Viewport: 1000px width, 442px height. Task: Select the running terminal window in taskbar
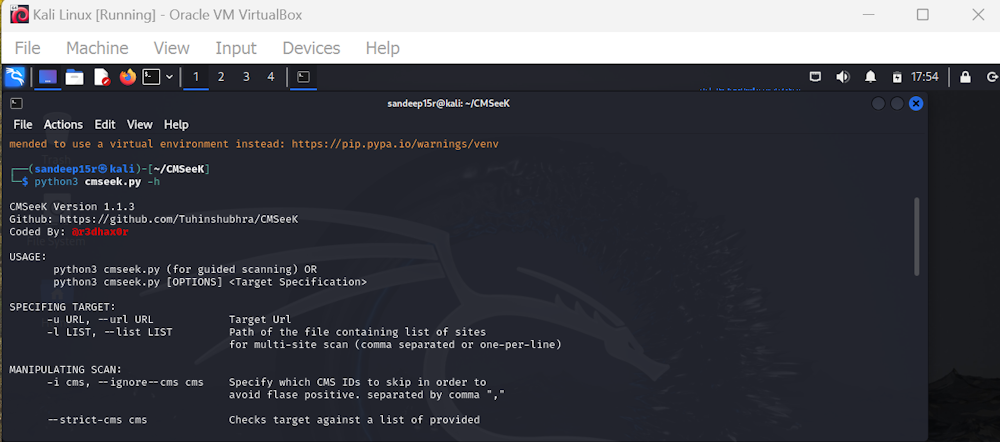(x=304, y=77)
